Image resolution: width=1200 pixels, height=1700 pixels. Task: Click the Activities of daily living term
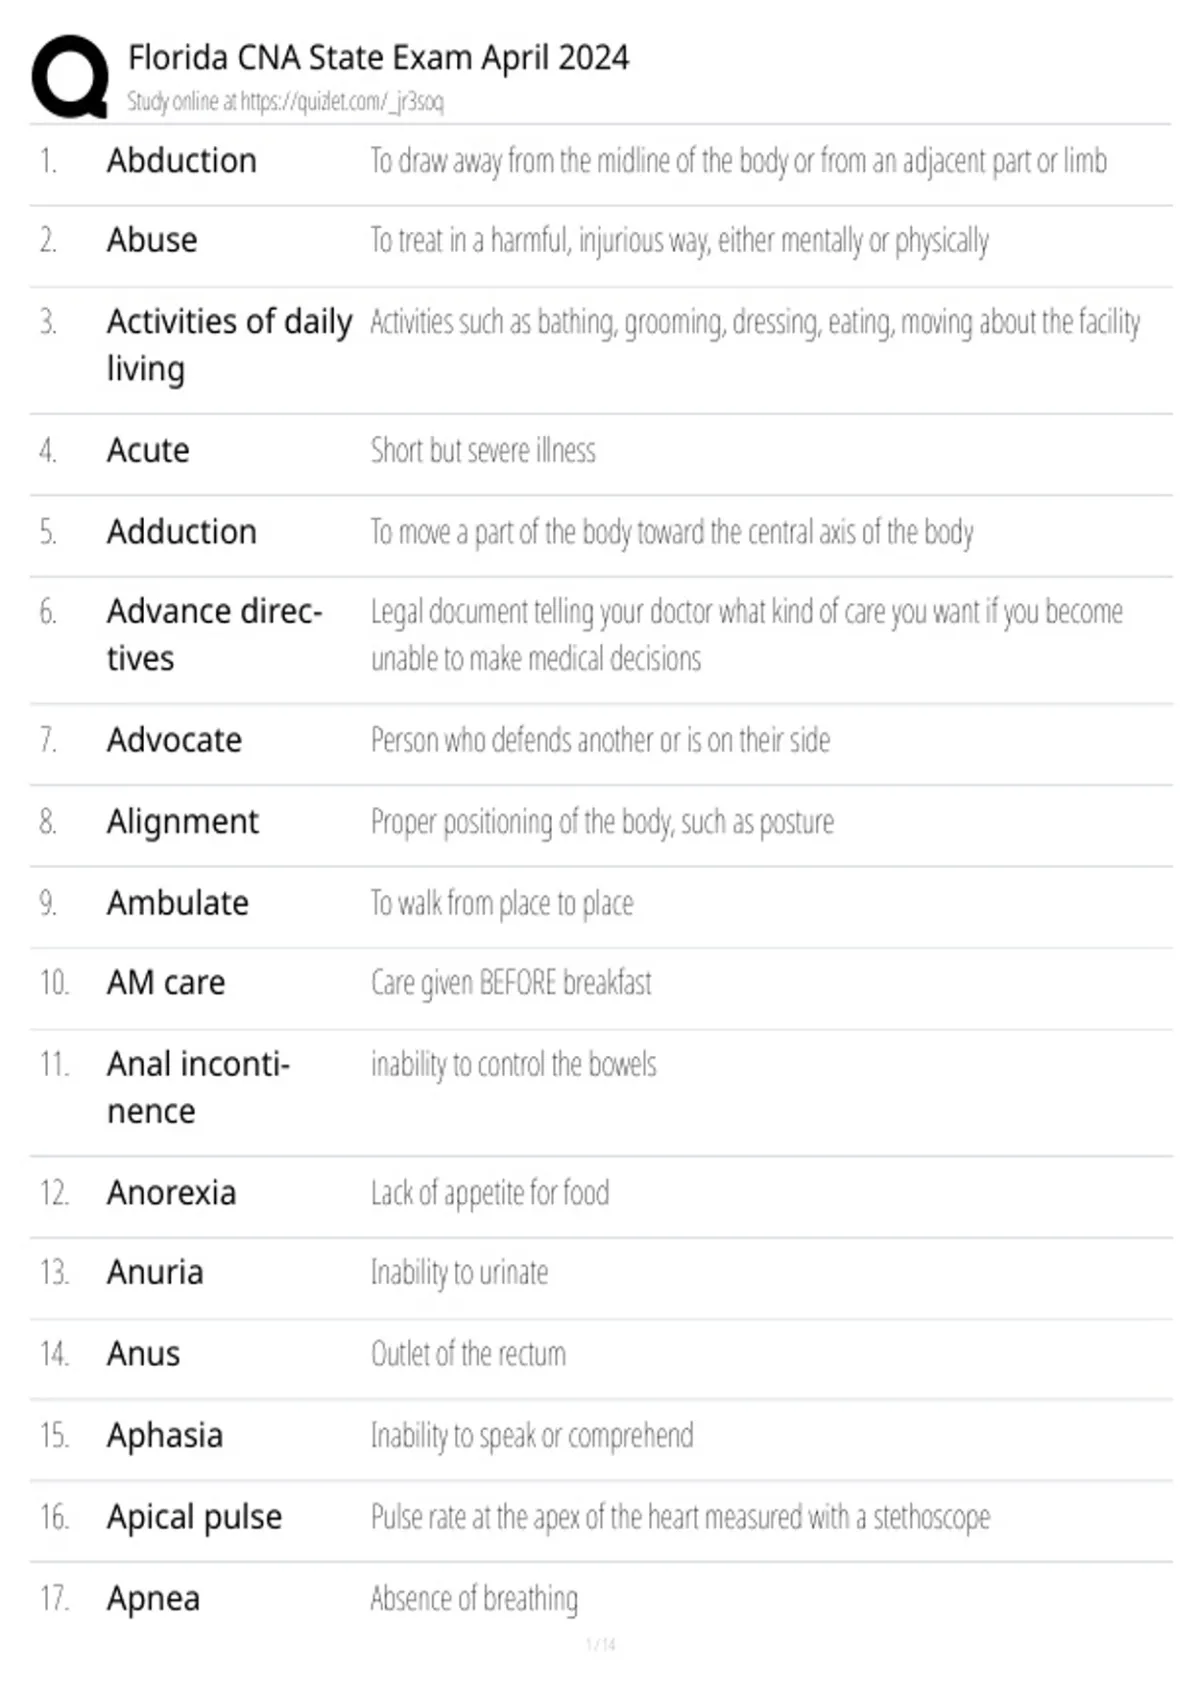[x=229, y=345]
